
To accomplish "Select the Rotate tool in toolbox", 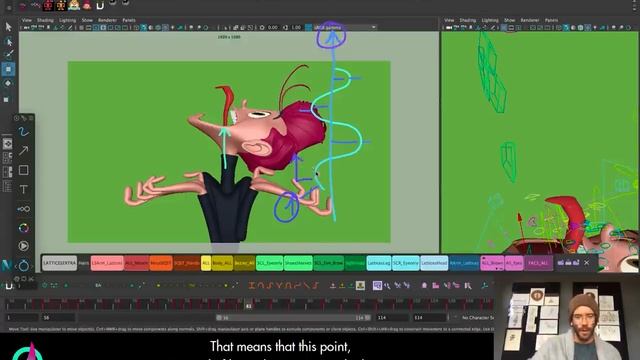I will pos(8,83).
